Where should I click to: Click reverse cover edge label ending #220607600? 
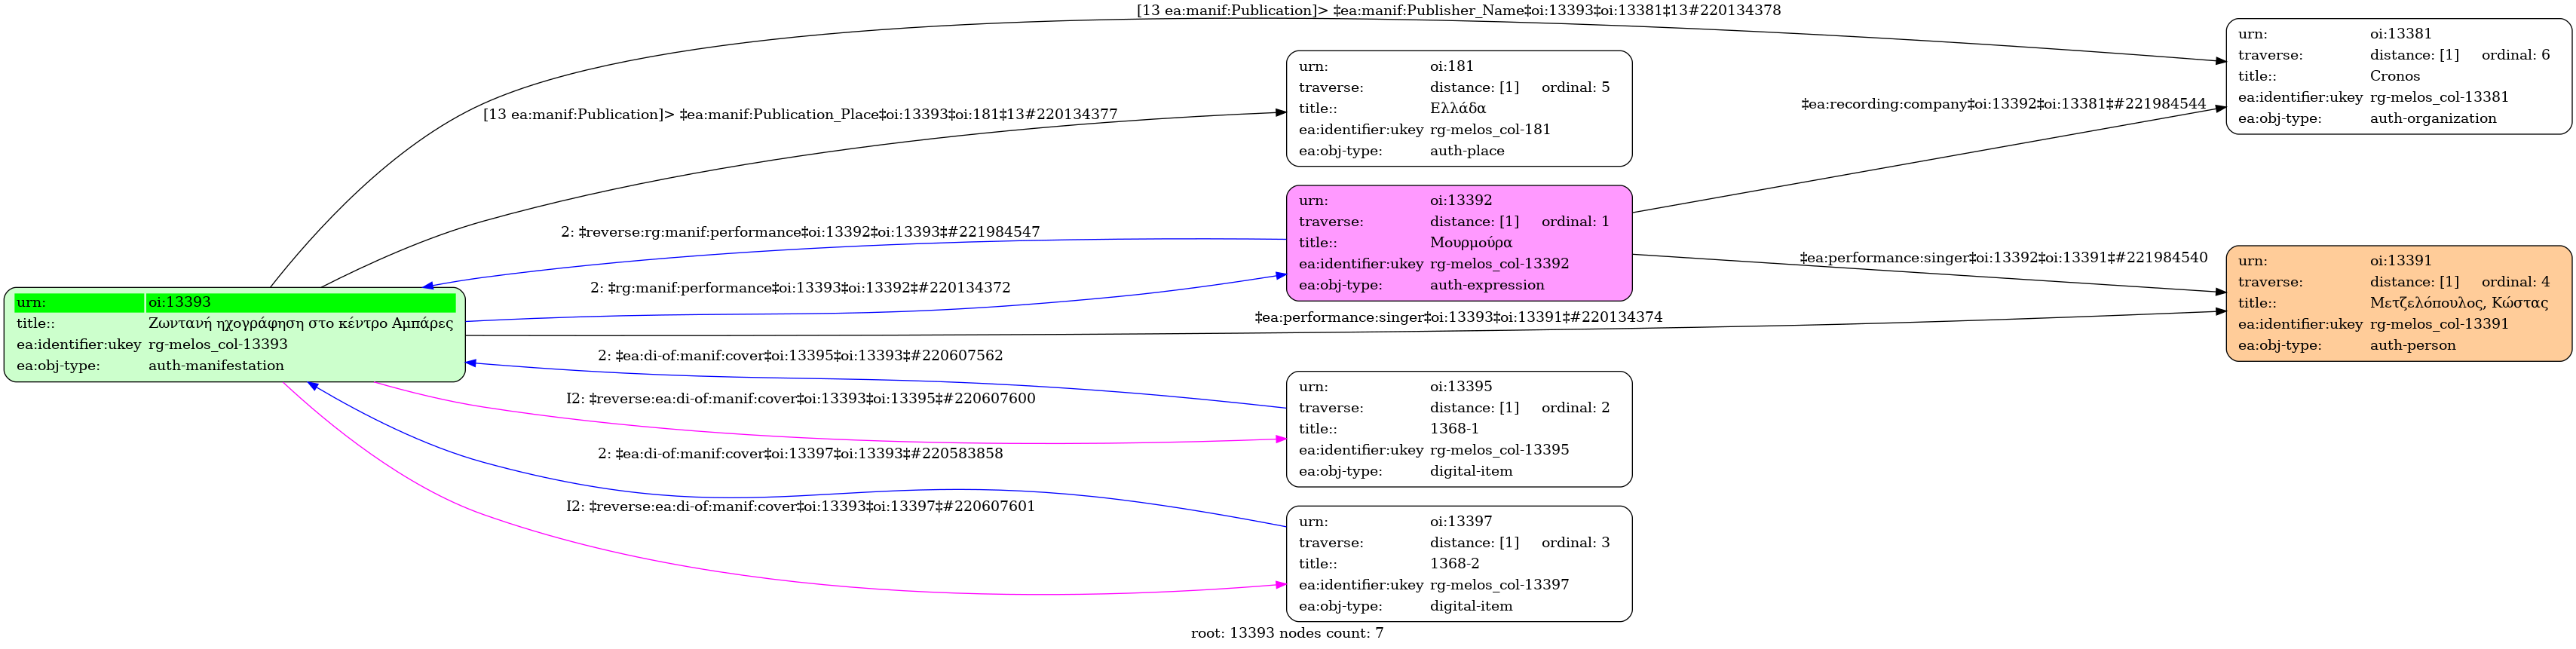click(x=800, y=399)
